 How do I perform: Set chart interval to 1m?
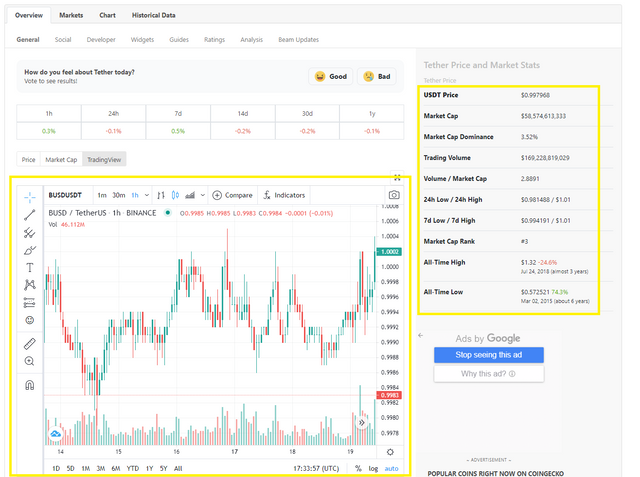pos(102,195)
